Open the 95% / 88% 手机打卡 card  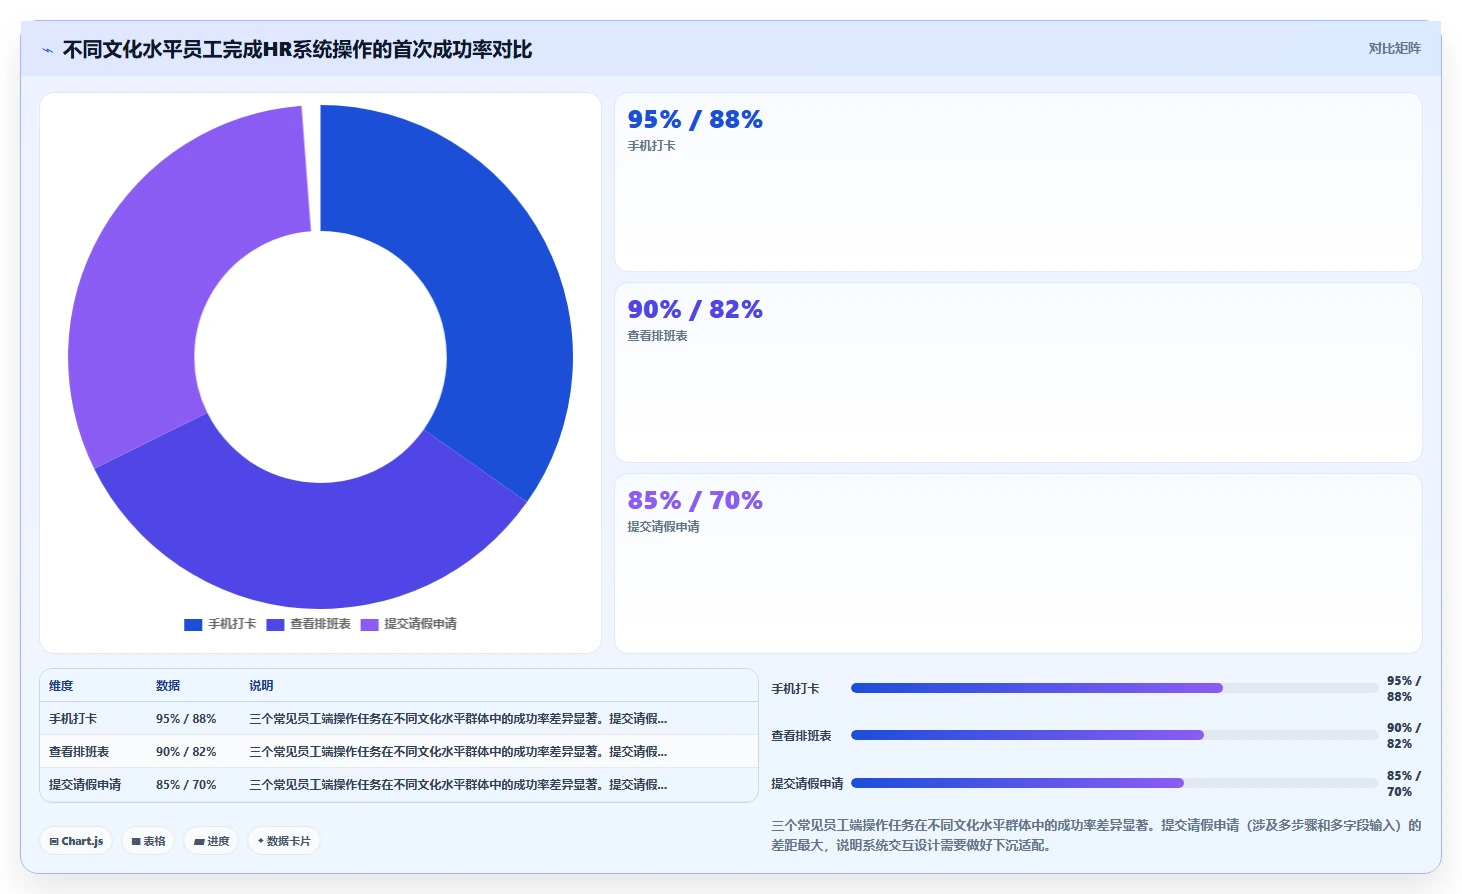(1018, 182)
